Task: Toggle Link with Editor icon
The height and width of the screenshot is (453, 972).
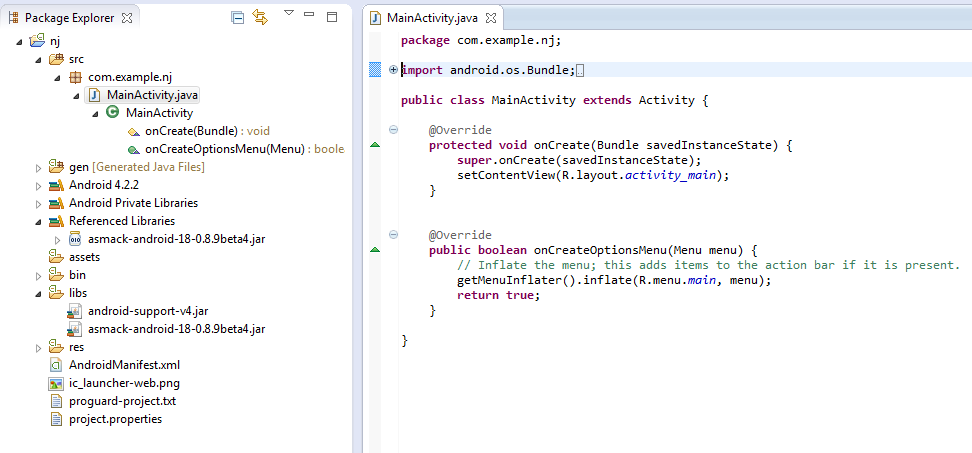Action: 260,18
